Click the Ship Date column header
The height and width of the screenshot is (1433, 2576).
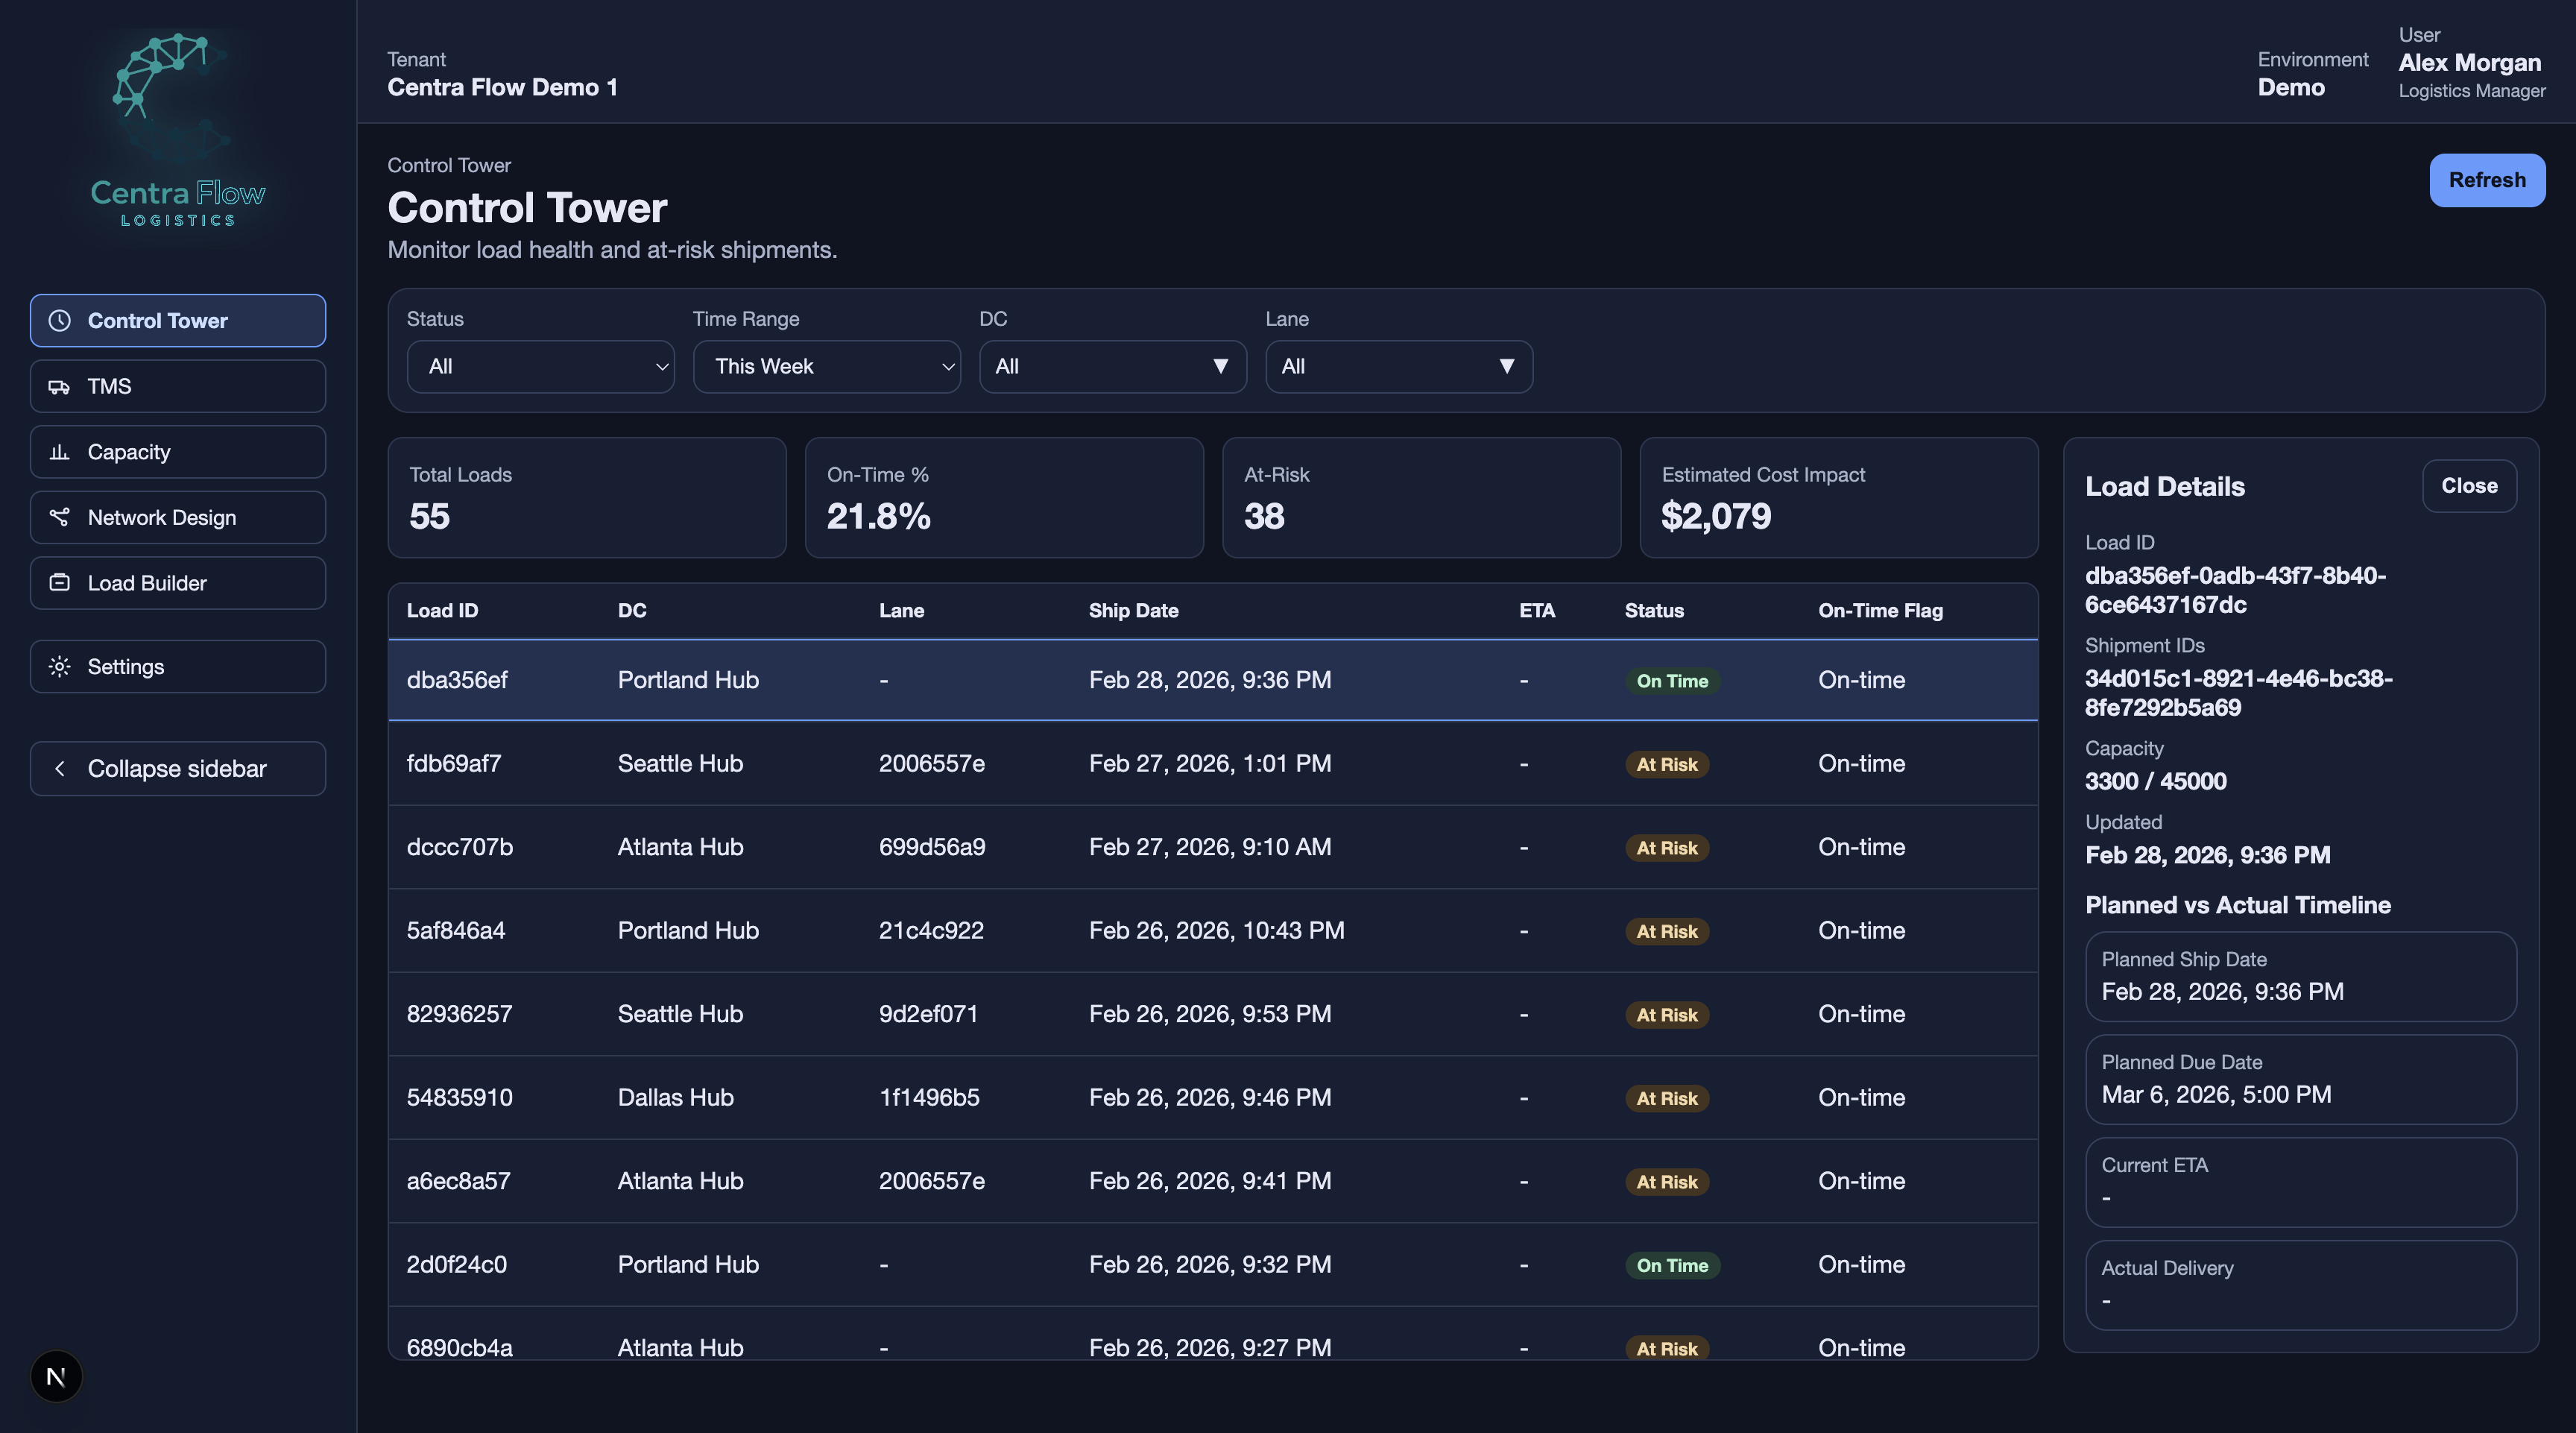(x=1133, y=611)
